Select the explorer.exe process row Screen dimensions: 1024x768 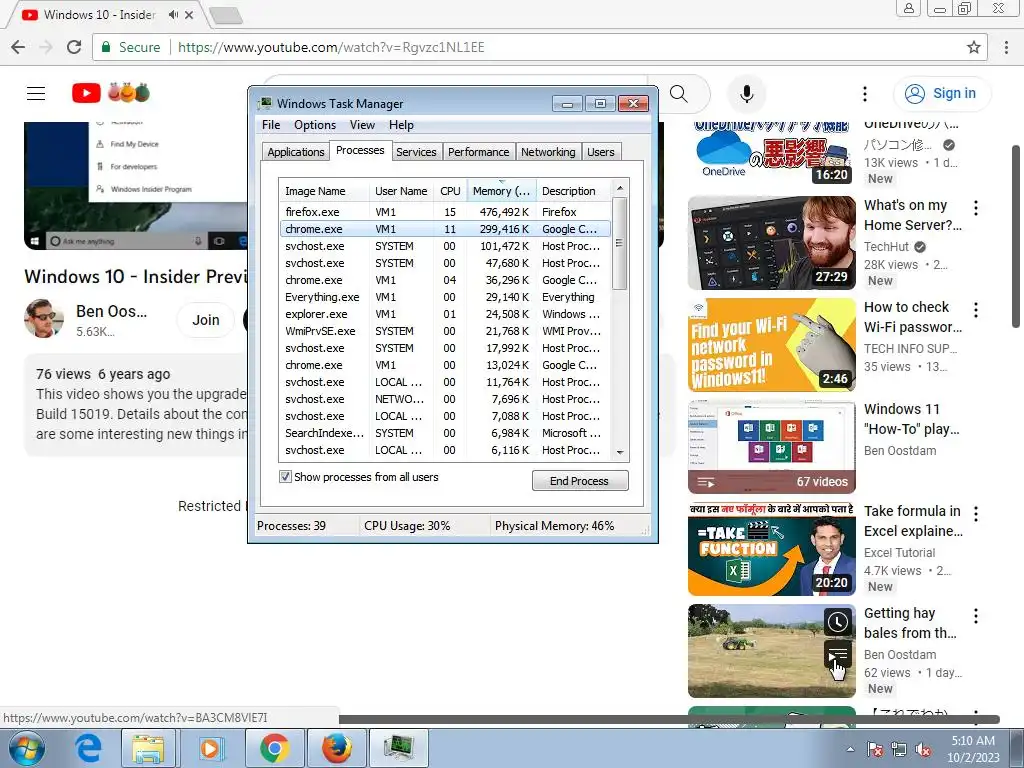445,314
